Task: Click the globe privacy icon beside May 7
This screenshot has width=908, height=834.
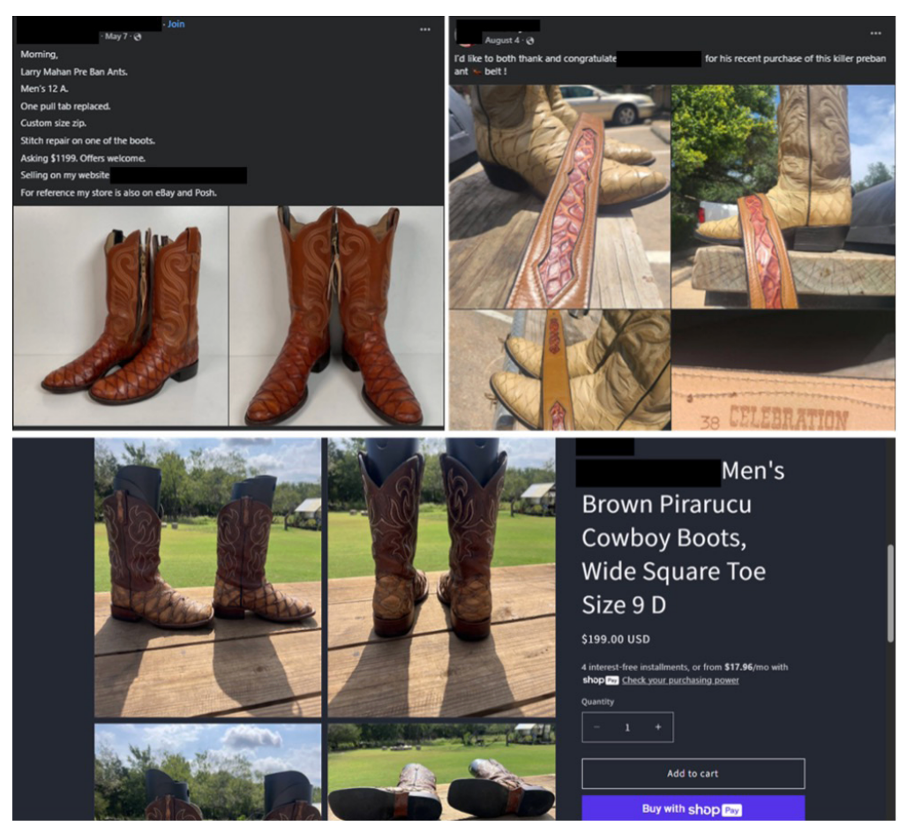Action: tap(138, 37)
